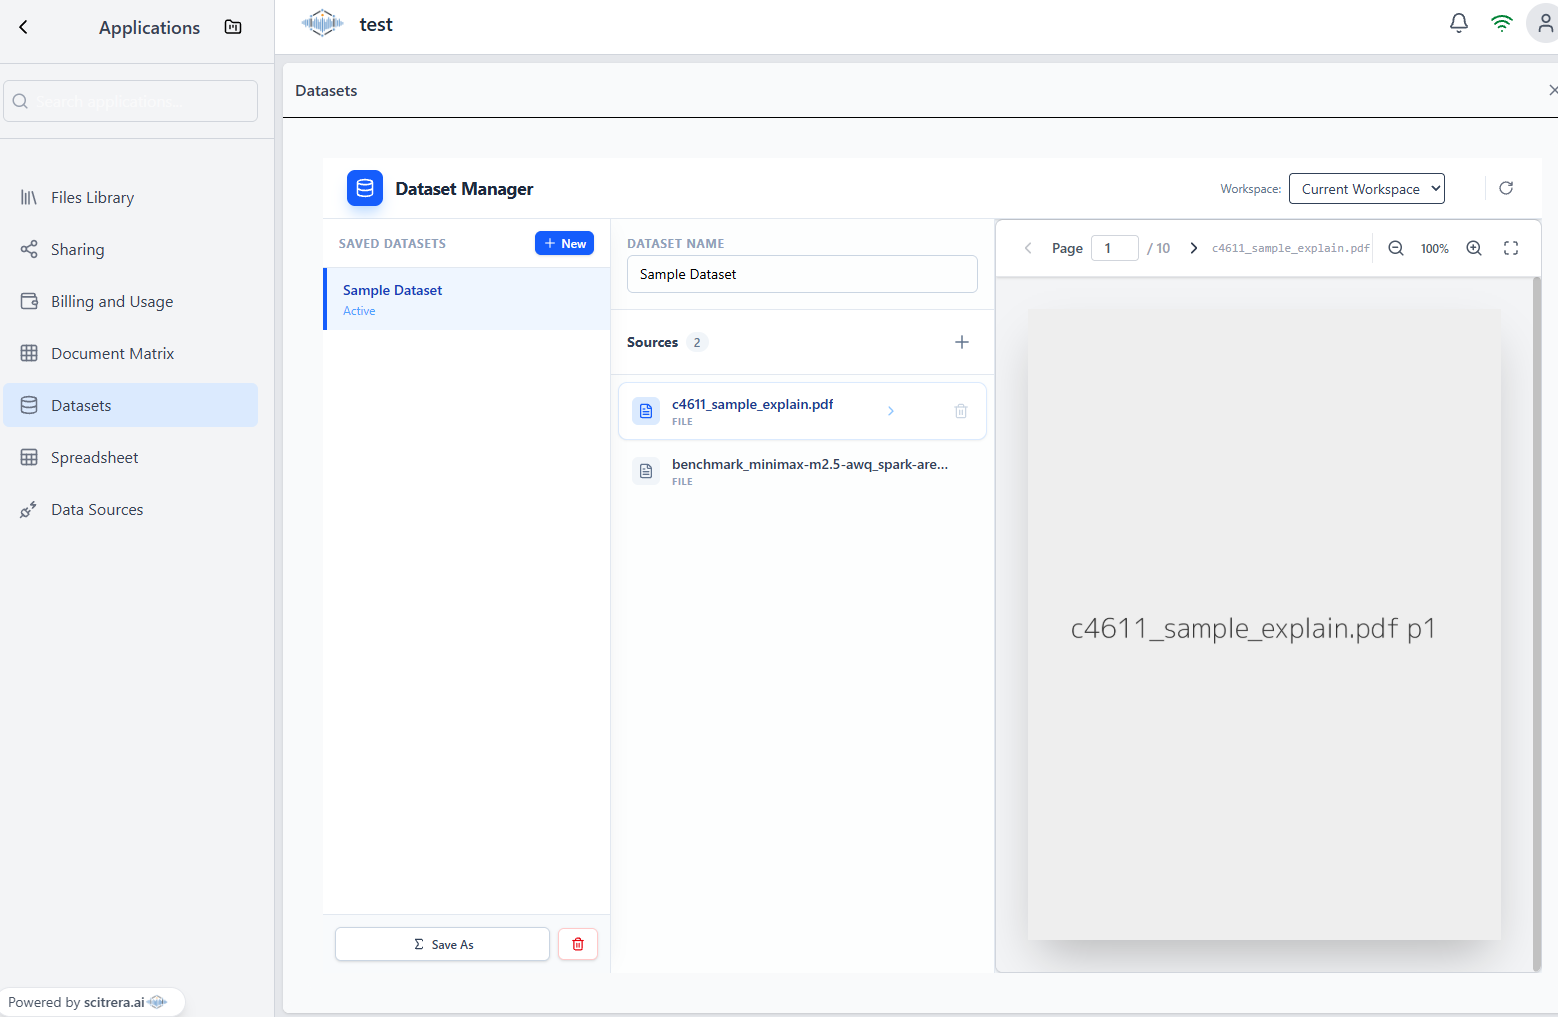Go to the next PDF page
Viewport: 1558px width, 1017px height.
(x=1193, y=248)
